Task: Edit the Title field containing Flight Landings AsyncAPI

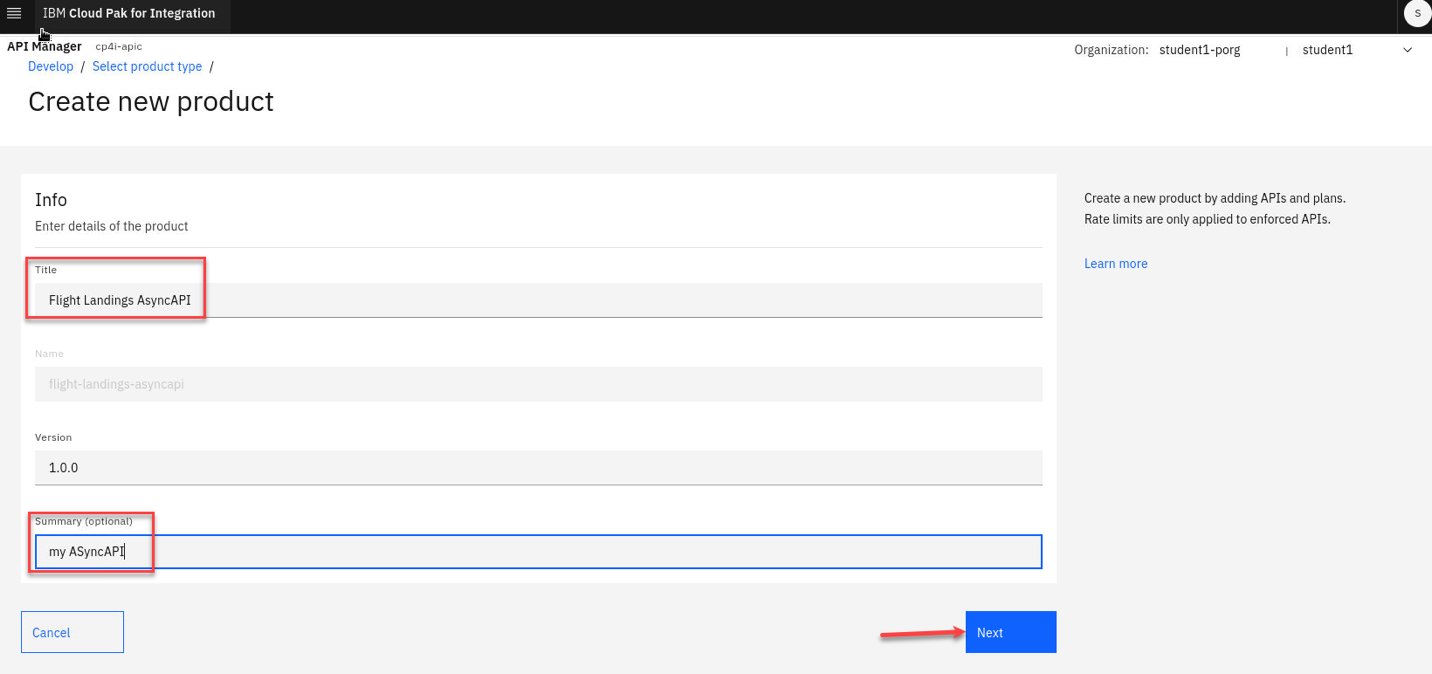Action: (x=300, y=300)
